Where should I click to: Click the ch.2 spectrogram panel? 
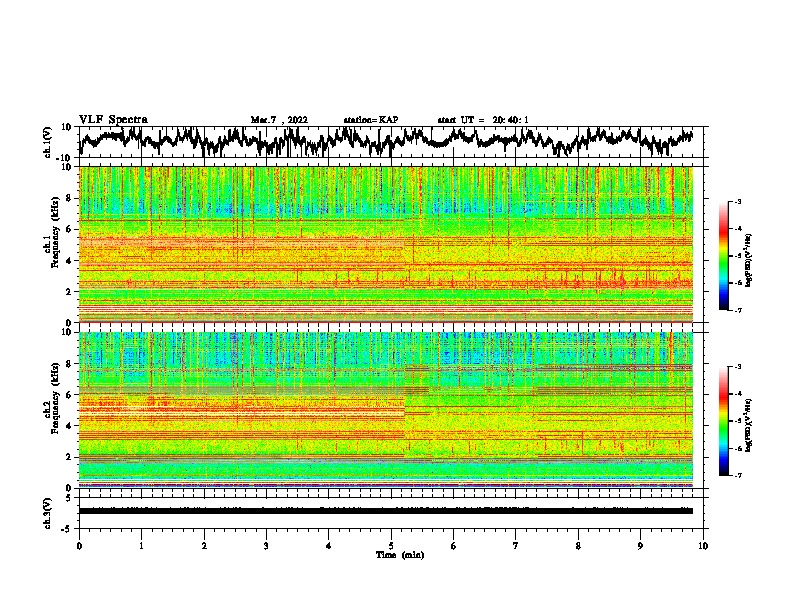[386, 410]
